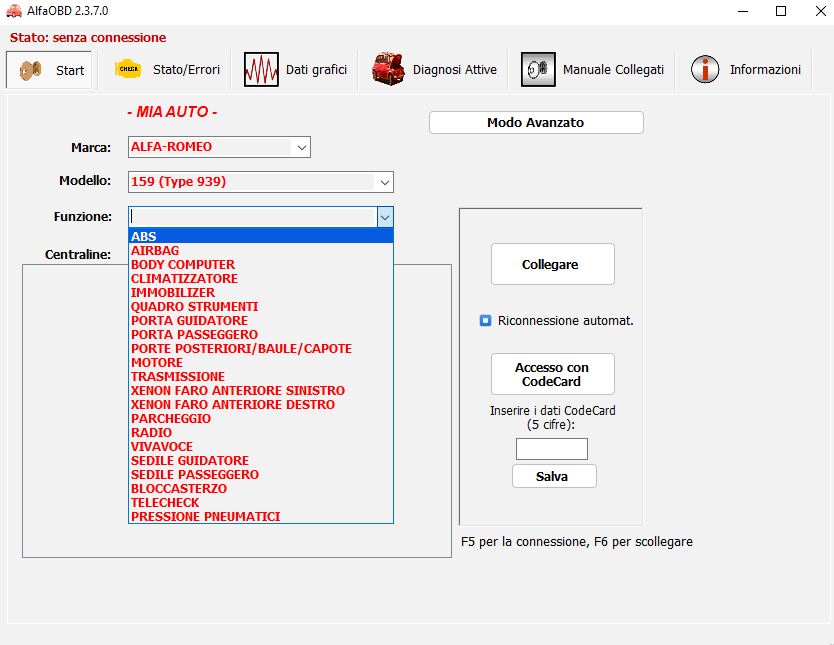Choose RADIO from the list
Image resolution: width=834 pixels, height=645 pixels.
pyautogui.click(x=261, y=432)
